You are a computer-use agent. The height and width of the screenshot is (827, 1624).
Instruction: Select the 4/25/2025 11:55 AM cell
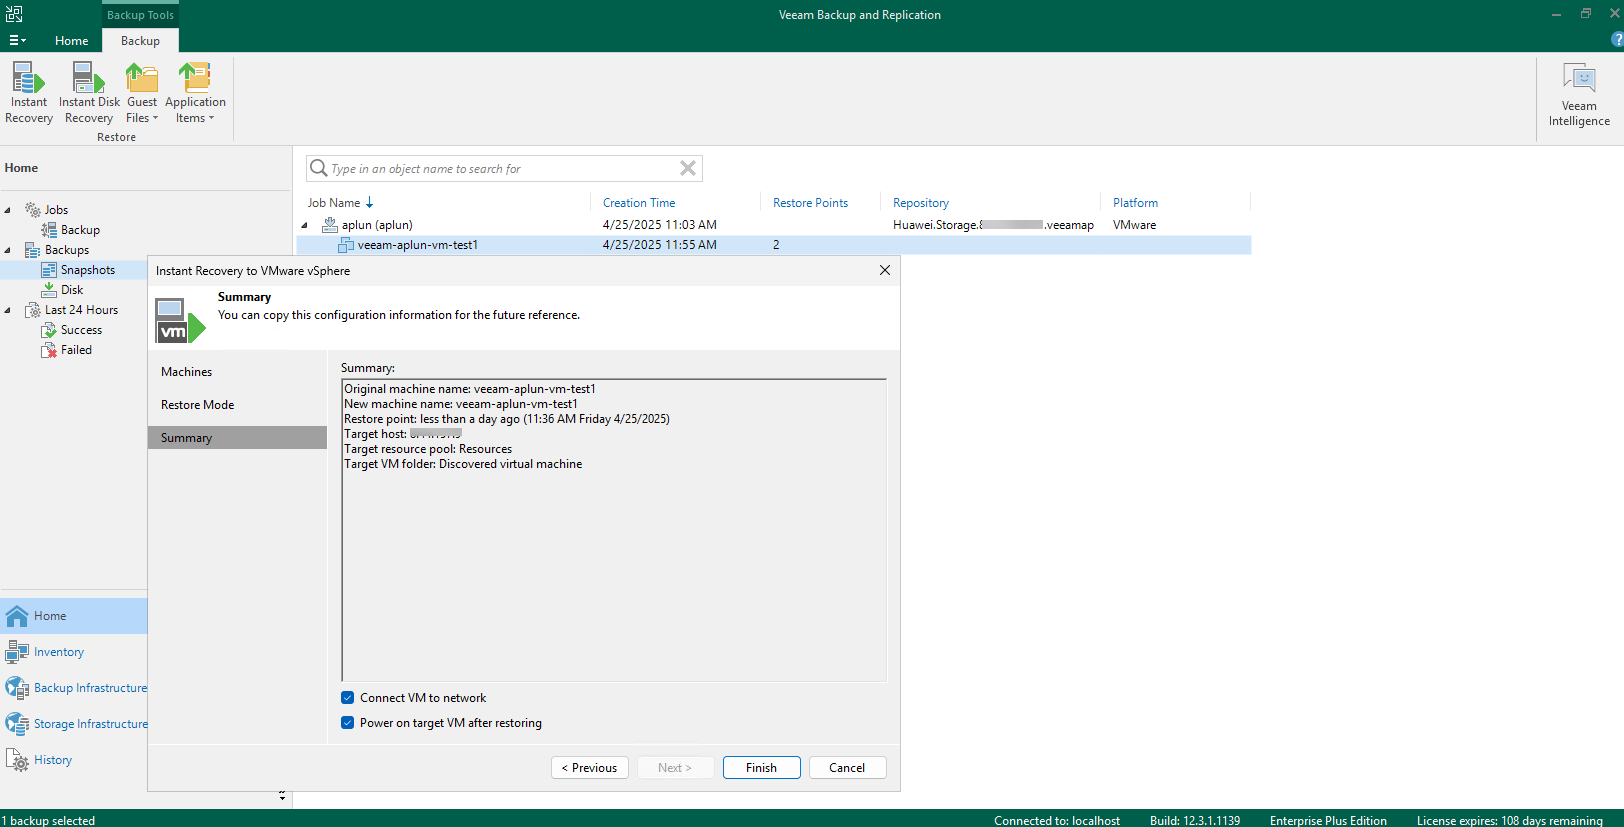pyautogui.click(x=660, y=245)
